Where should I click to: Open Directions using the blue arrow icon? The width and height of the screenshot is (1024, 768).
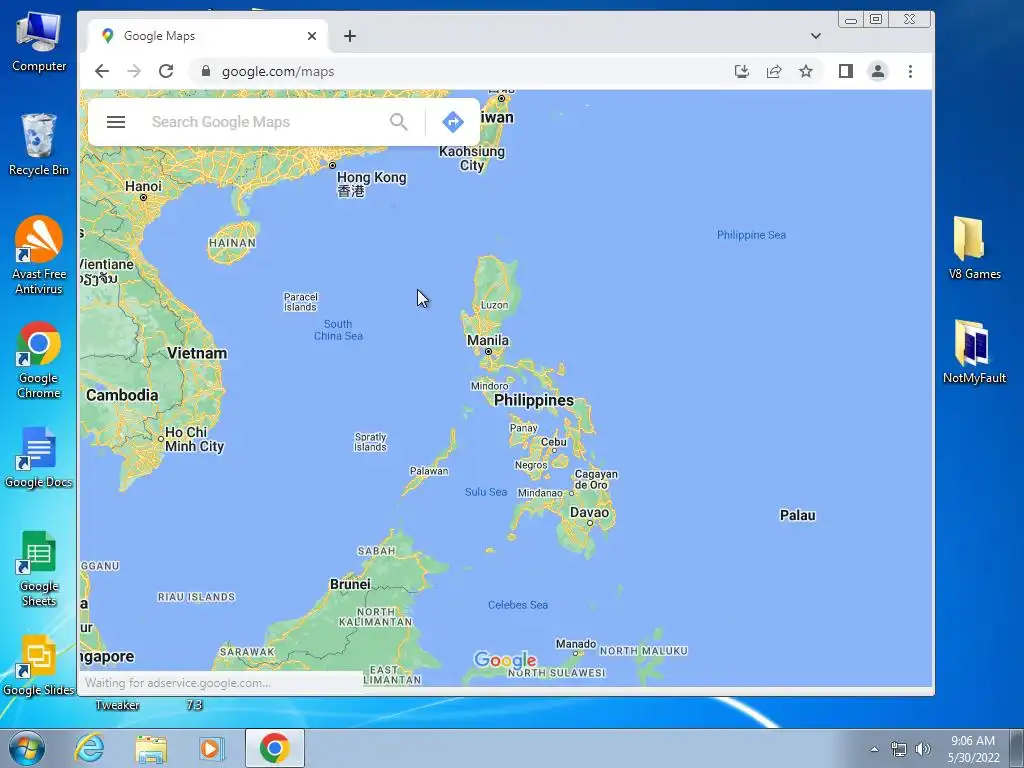coord(453,122)
